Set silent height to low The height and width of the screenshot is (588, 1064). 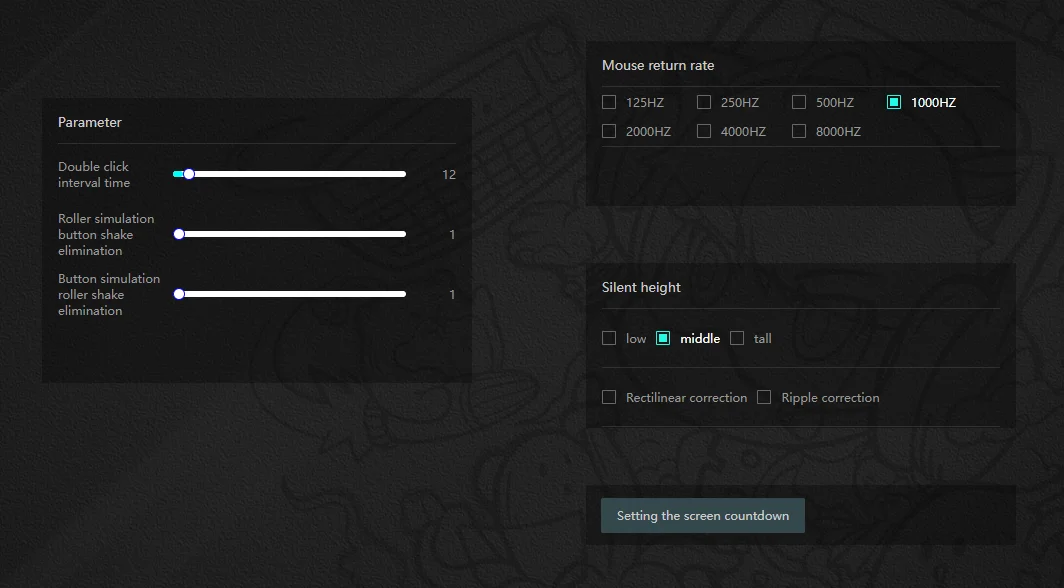click(x=609, y=338)
